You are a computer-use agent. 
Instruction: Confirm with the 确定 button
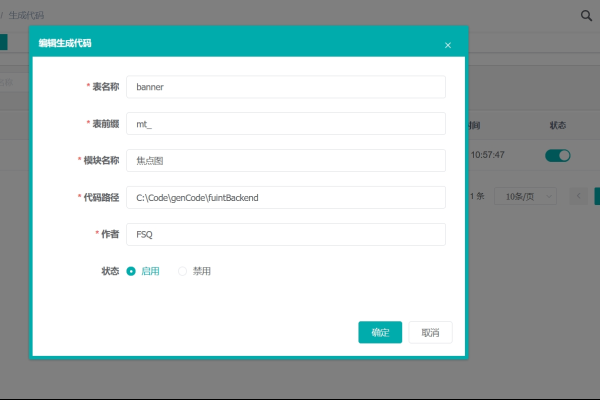(380, 332)
